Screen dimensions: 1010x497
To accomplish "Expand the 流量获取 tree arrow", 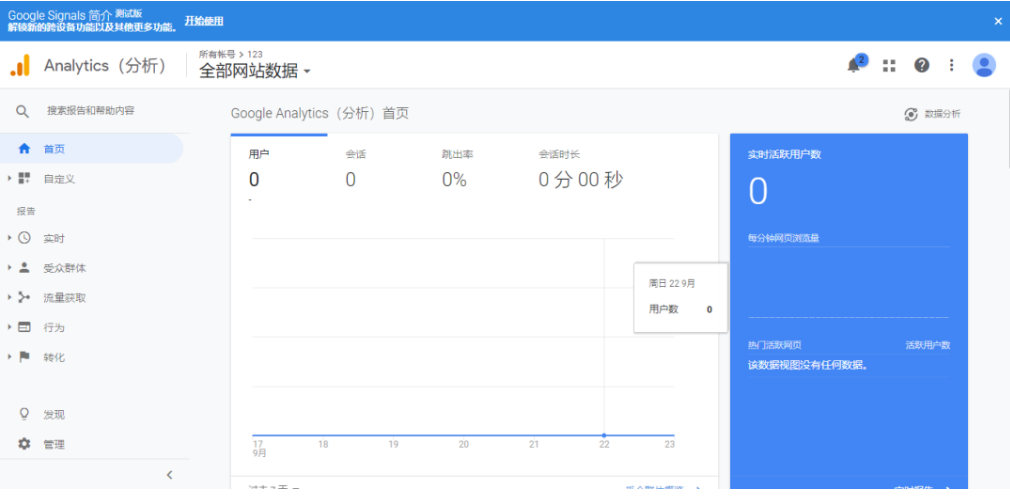I will pos(10,297).
